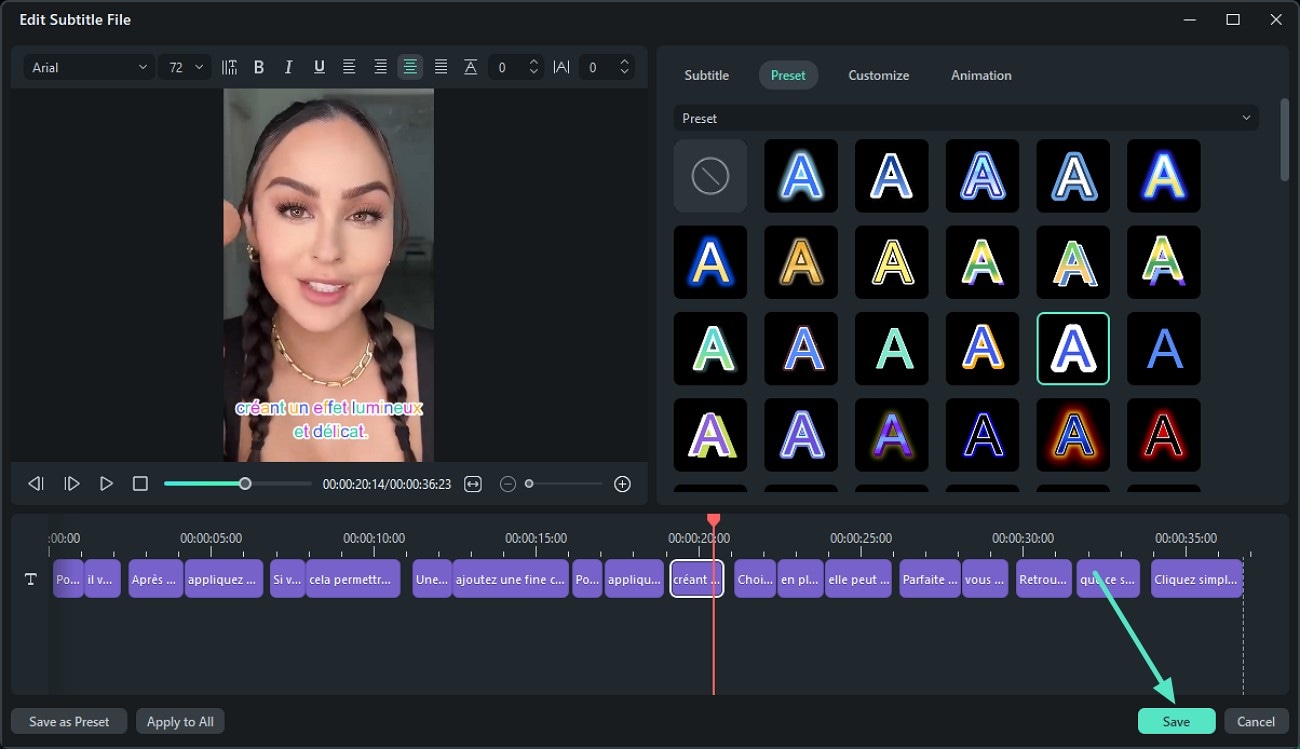Image resolution: width=1300 pixels, height=749 pixels.
Task: Select the 'créant ...' subtitle clip
Action: (696, 579)
